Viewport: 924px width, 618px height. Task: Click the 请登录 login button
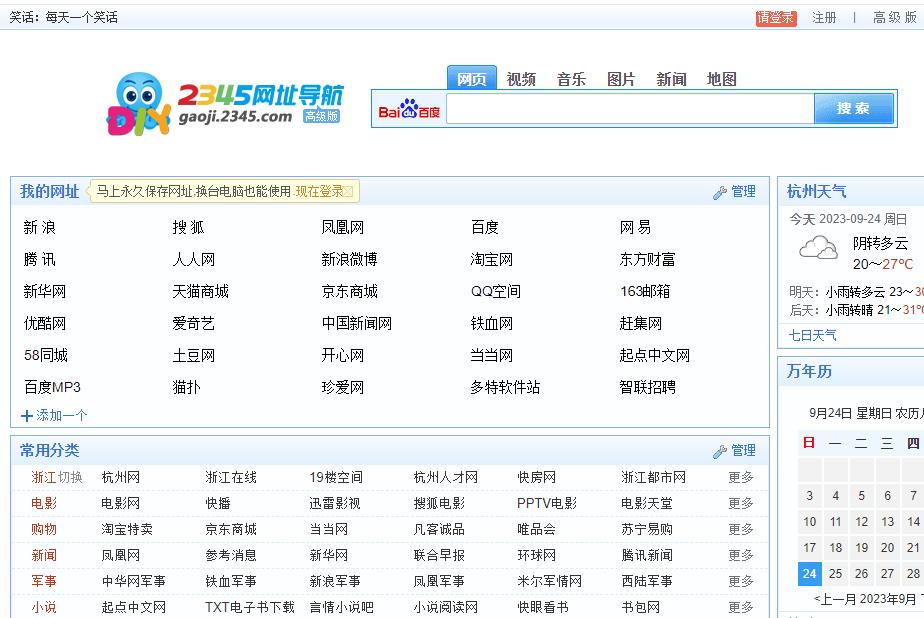(776, 18)
